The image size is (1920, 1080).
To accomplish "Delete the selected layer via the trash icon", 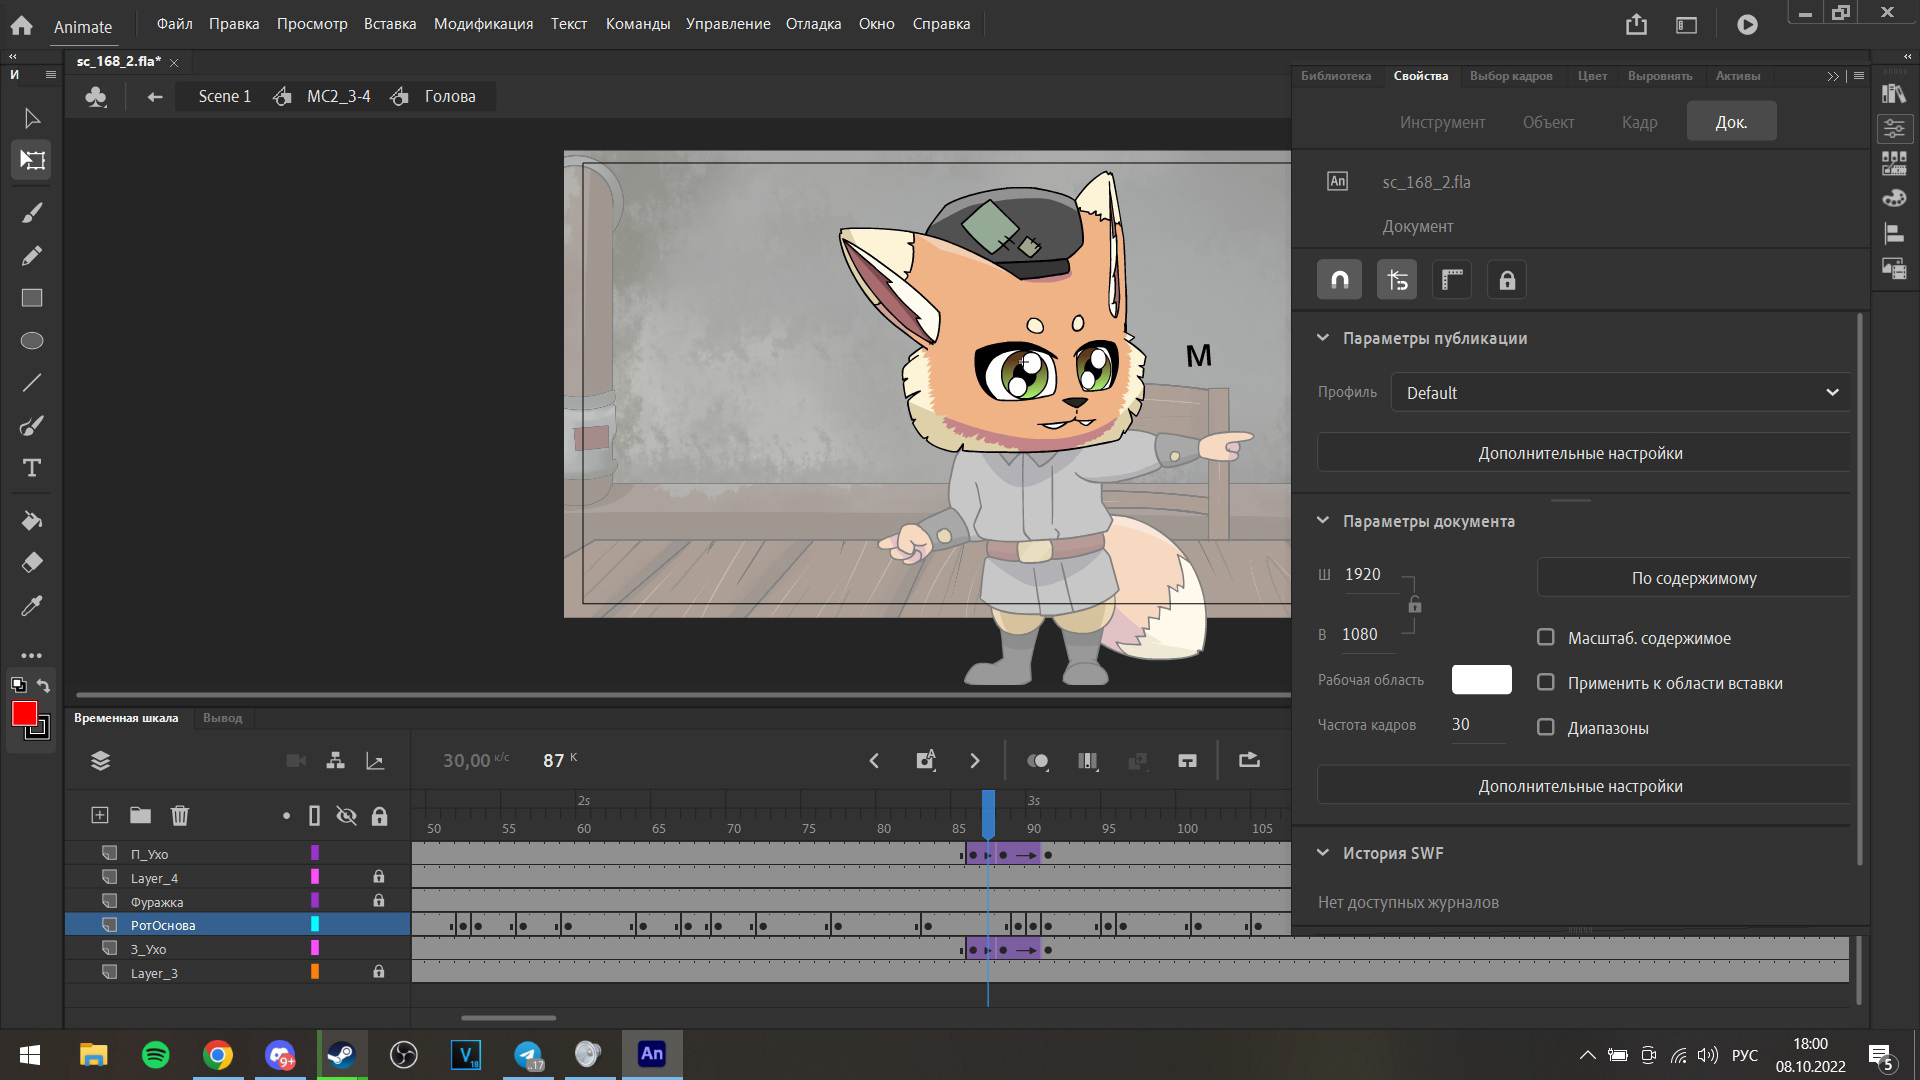I will [x=180, y=815].
